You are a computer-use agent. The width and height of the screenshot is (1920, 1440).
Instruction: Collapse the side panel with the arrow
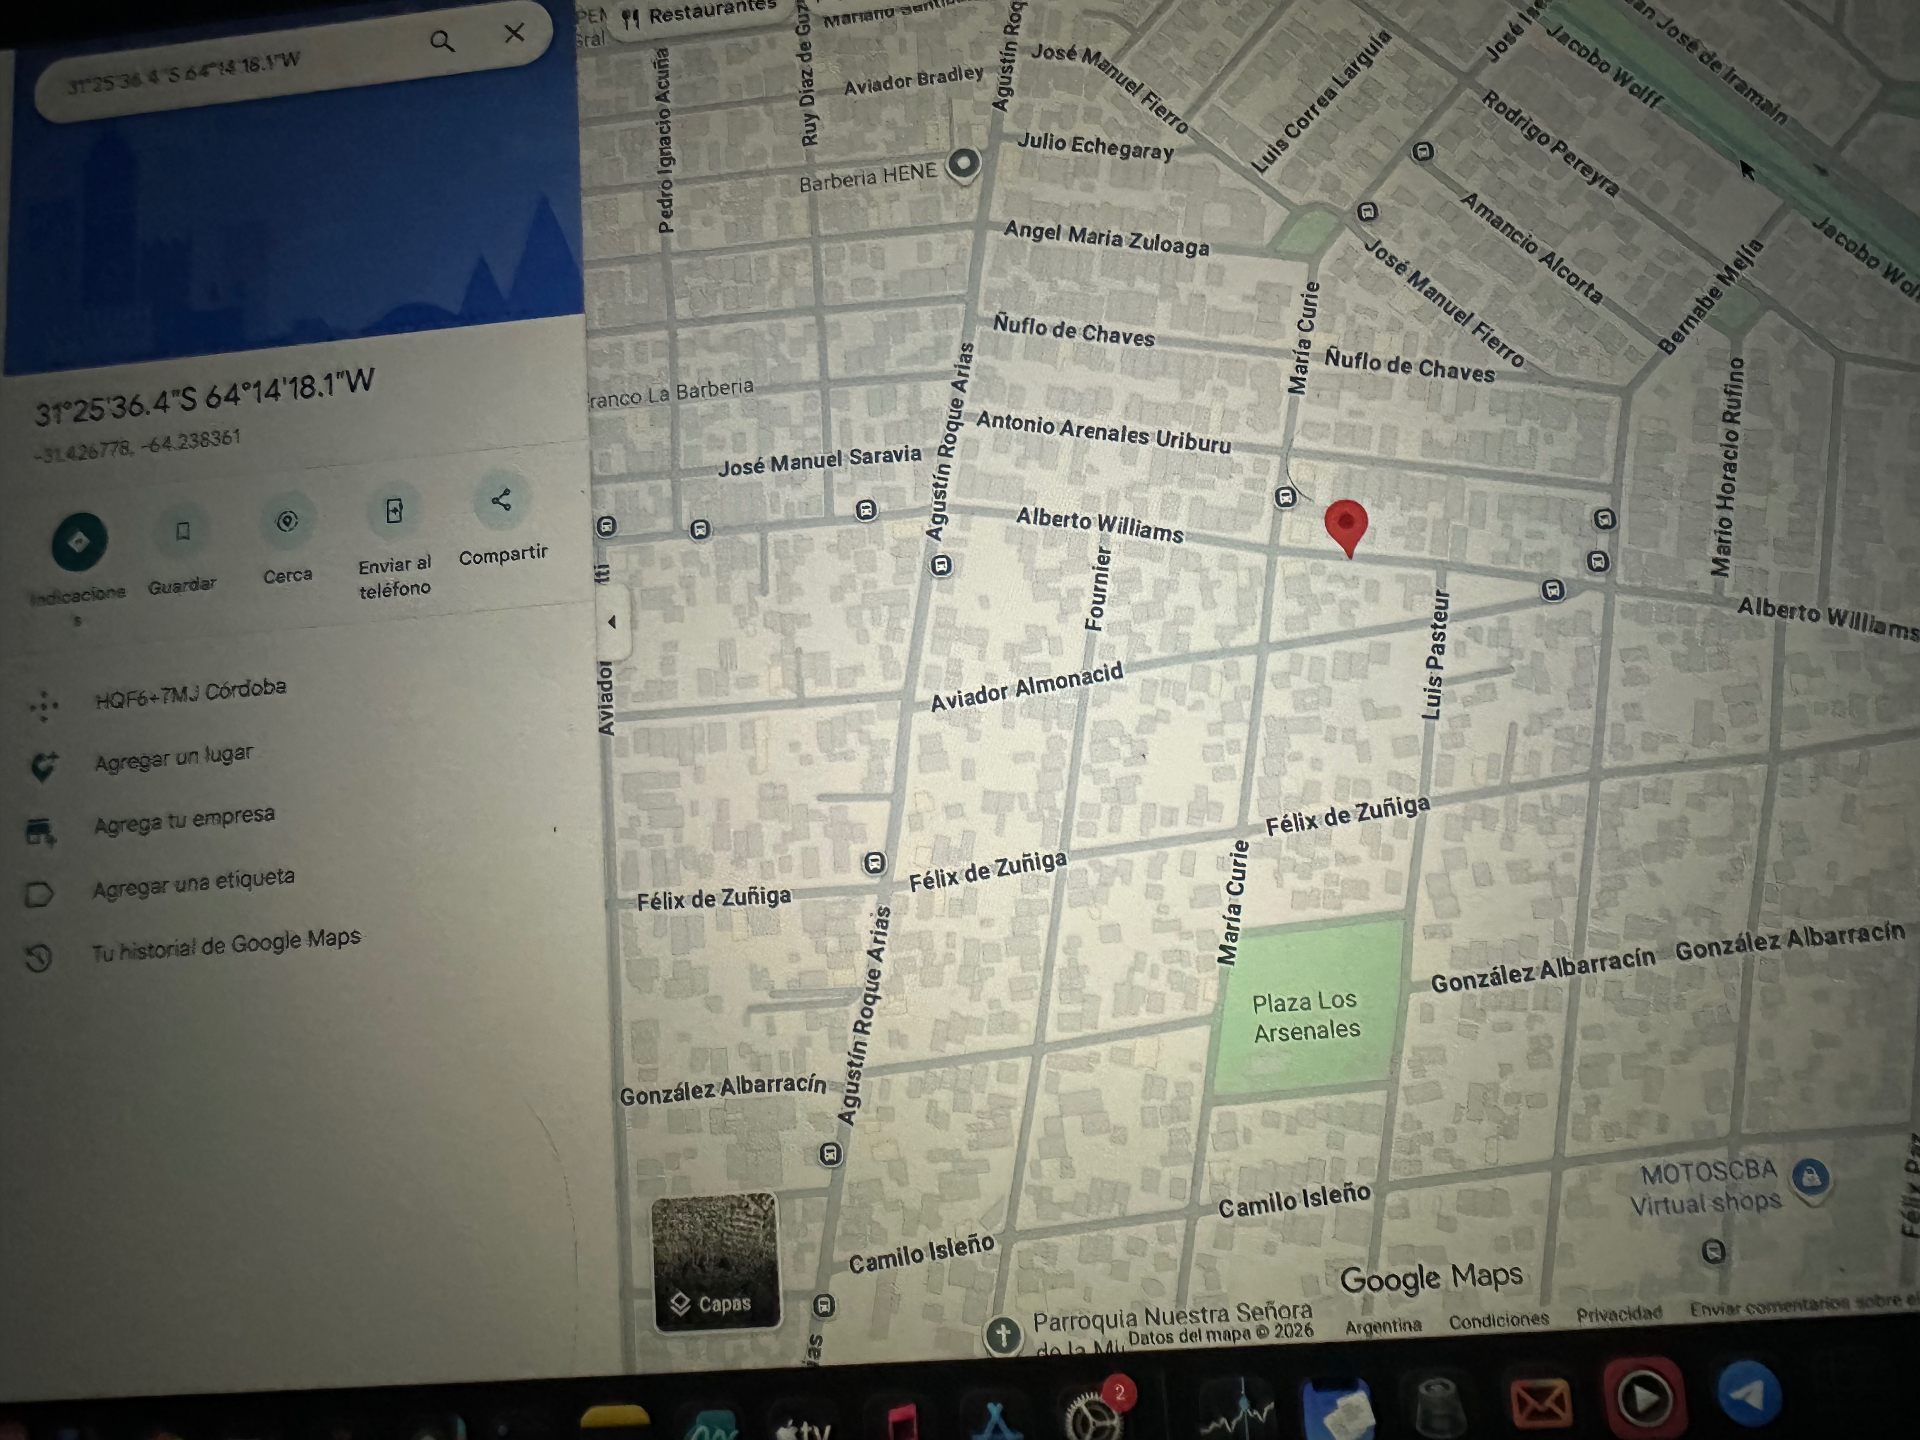(612, 622)
